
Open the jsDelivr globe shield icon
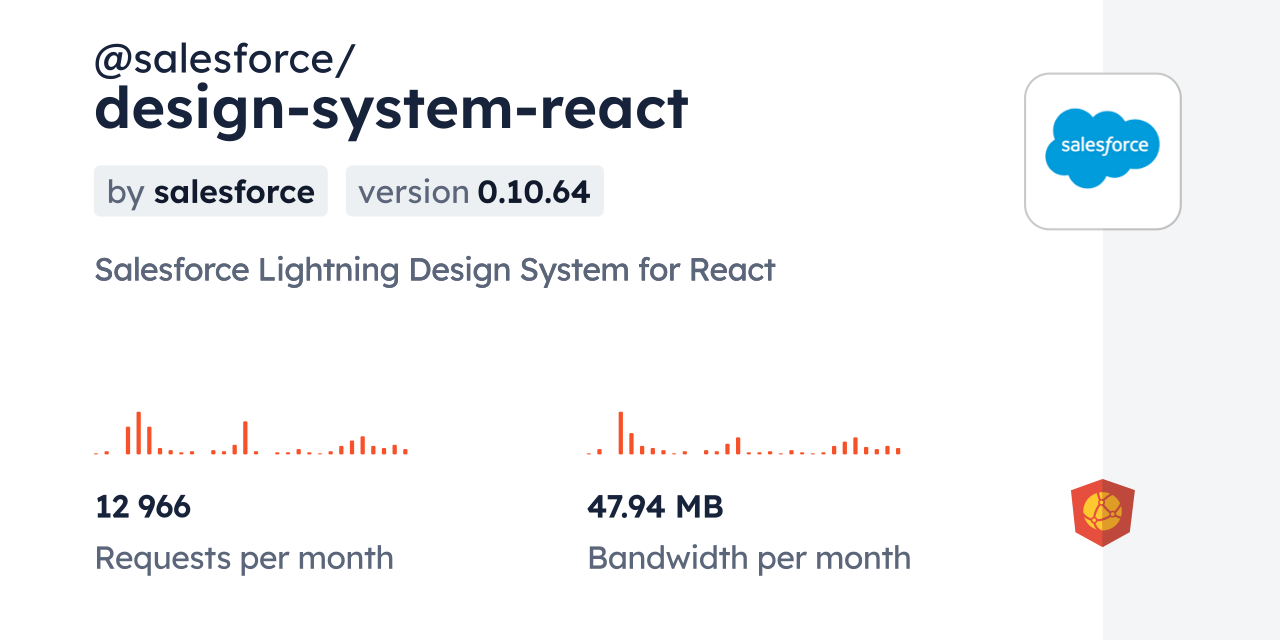click(x=1103, y=511)
